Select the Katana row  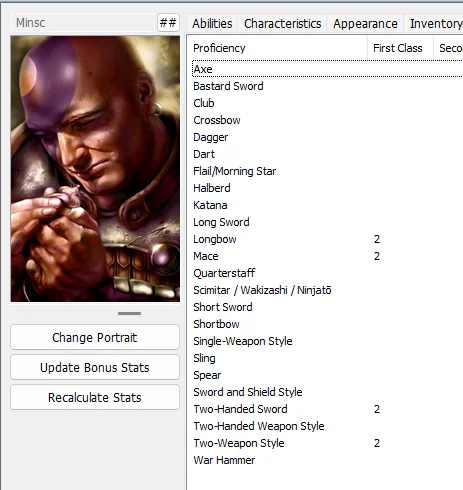click(327, 205)
